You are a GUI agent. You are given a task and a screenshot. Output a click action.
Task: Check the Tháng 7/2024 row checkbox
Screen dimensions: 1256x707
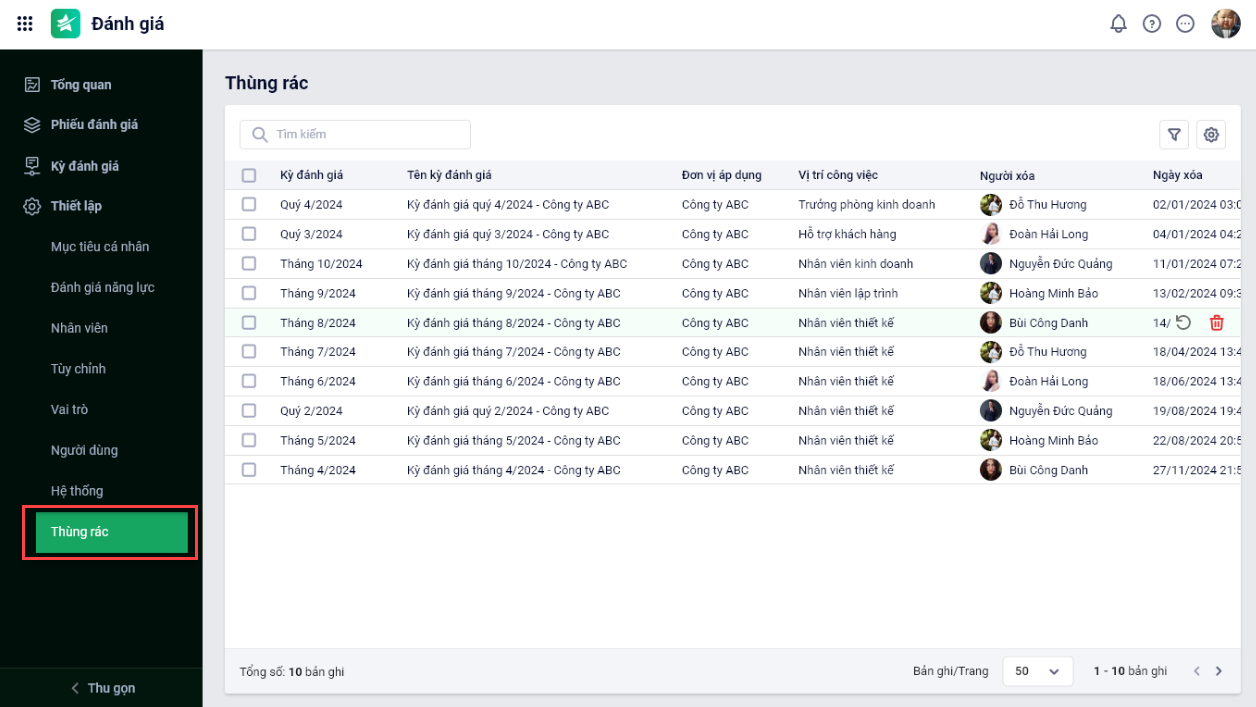[x=249, y=352]
